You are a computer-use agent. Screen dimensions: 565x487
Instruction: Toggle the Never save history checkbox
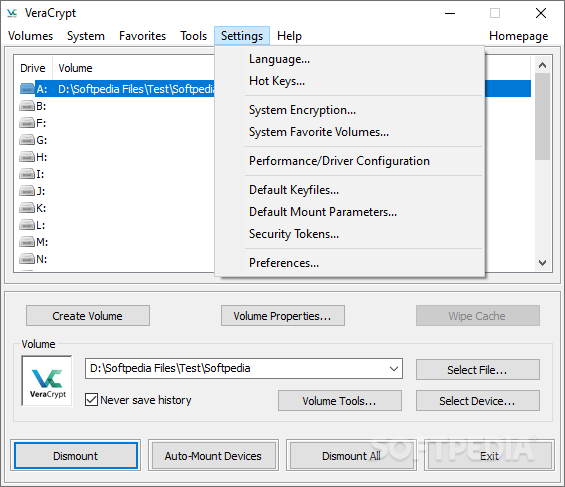[92, 399]
